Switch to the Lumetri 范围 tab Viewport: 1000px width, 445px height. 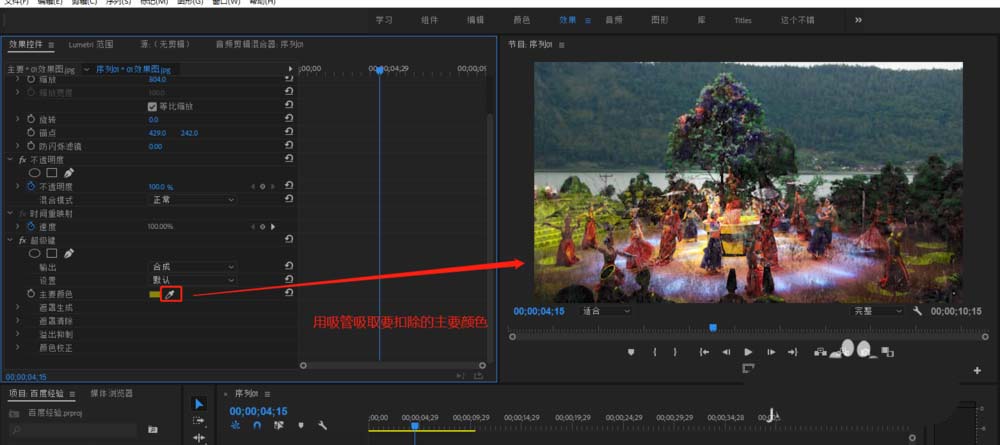coord(91,45)
